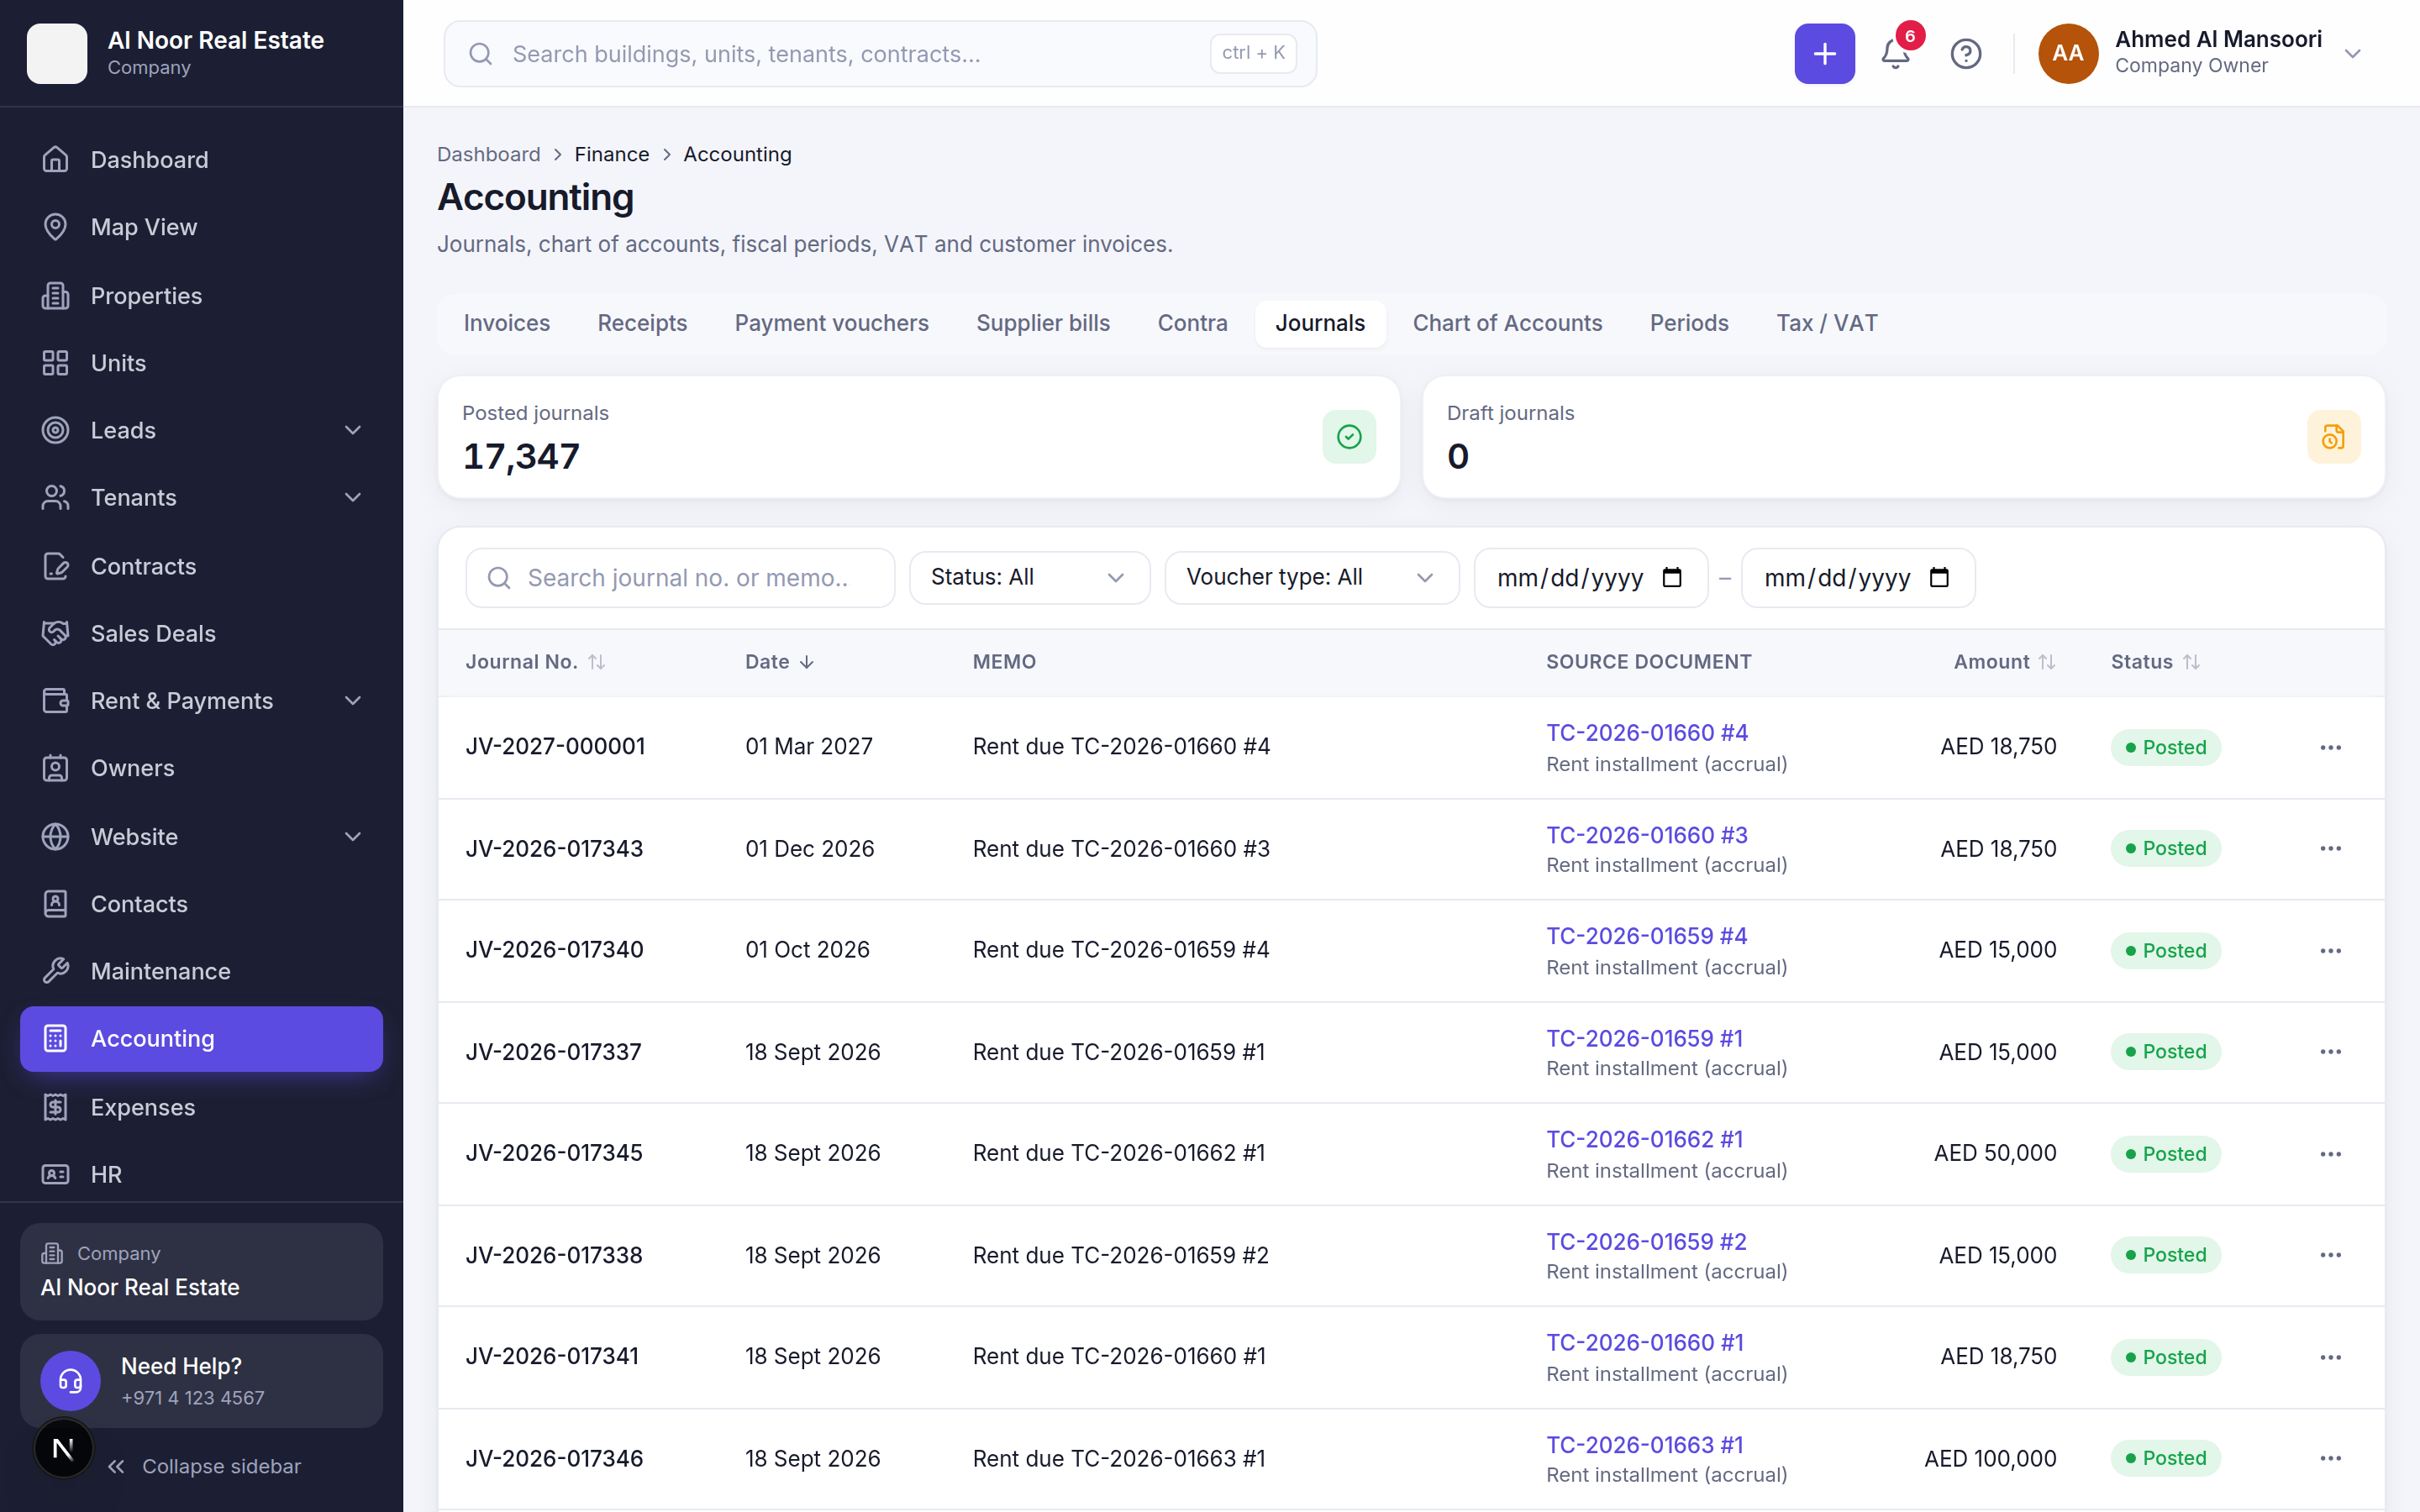
Task: Switch to the Invoices tab
Action: [x=506, y=323]
